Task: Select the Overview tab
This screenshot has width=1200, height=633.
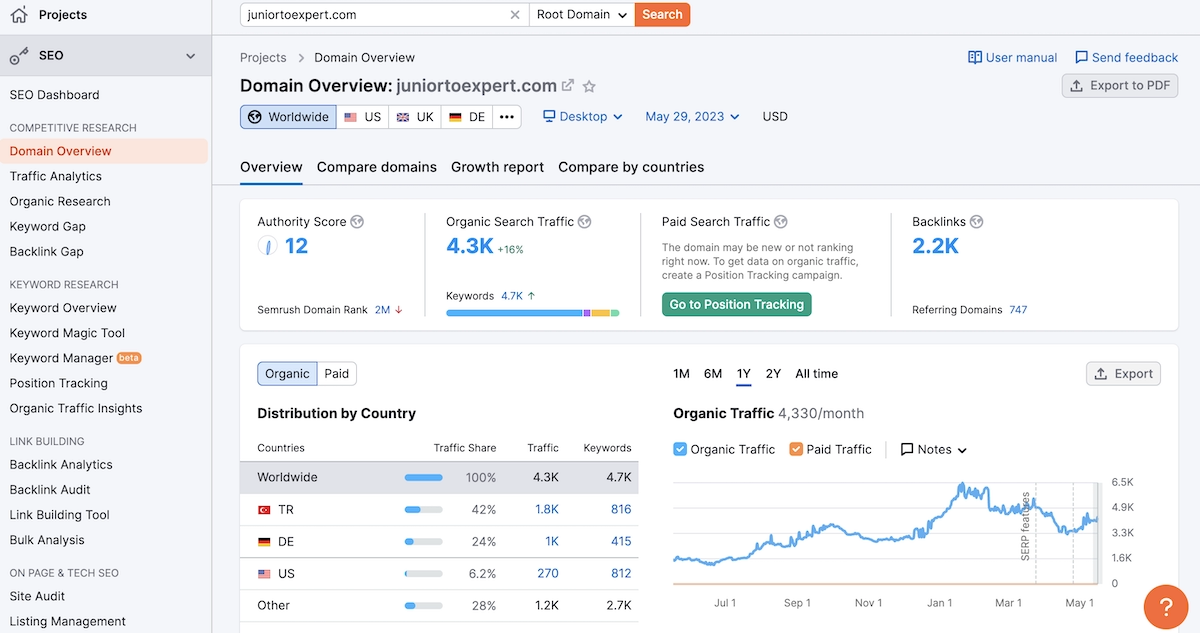Action: [x=271, y=167]
